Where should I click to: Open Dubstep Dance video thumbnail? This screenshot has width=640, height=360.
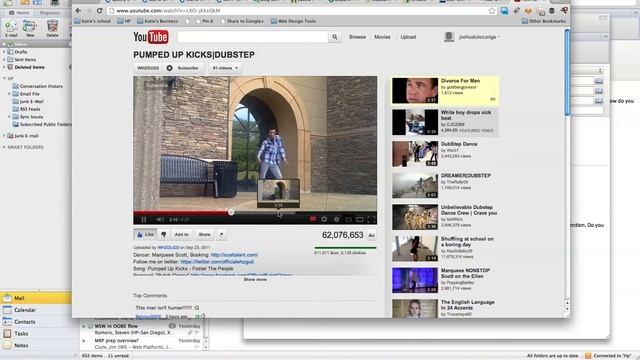coord(415,154)
